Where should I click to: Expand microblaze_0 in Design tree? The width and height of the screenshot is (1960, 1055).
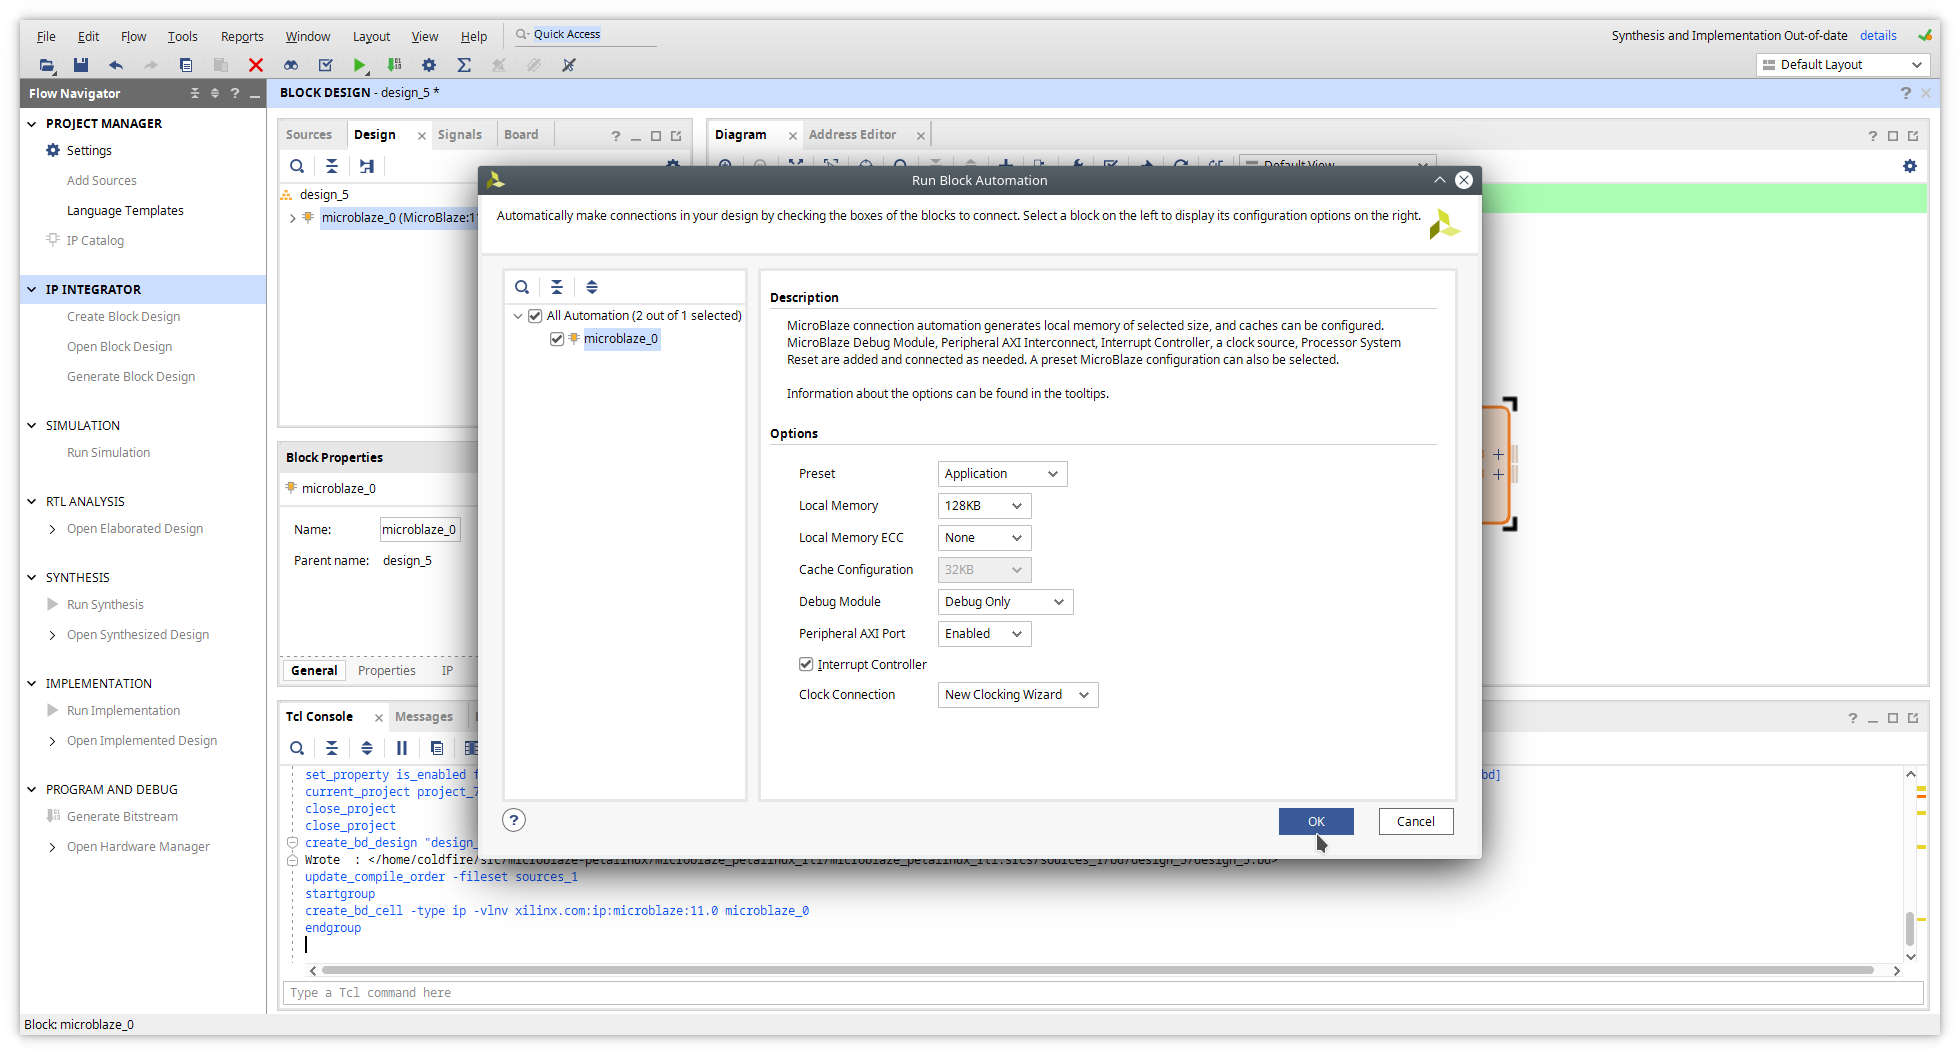click(x=292, y=218)
